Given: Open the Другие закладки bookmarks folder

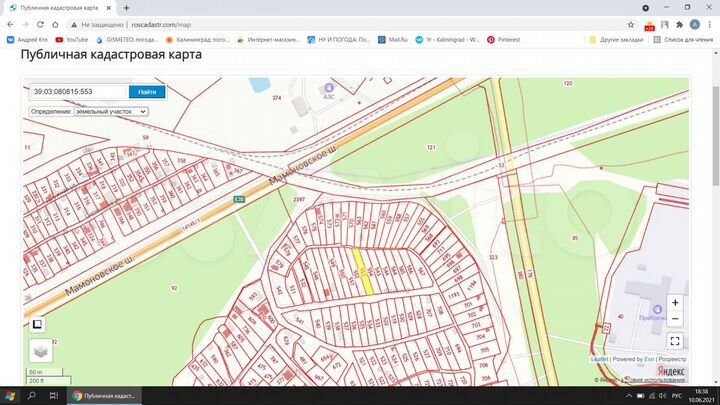Looking at the screenshot, I should (620, 39).
